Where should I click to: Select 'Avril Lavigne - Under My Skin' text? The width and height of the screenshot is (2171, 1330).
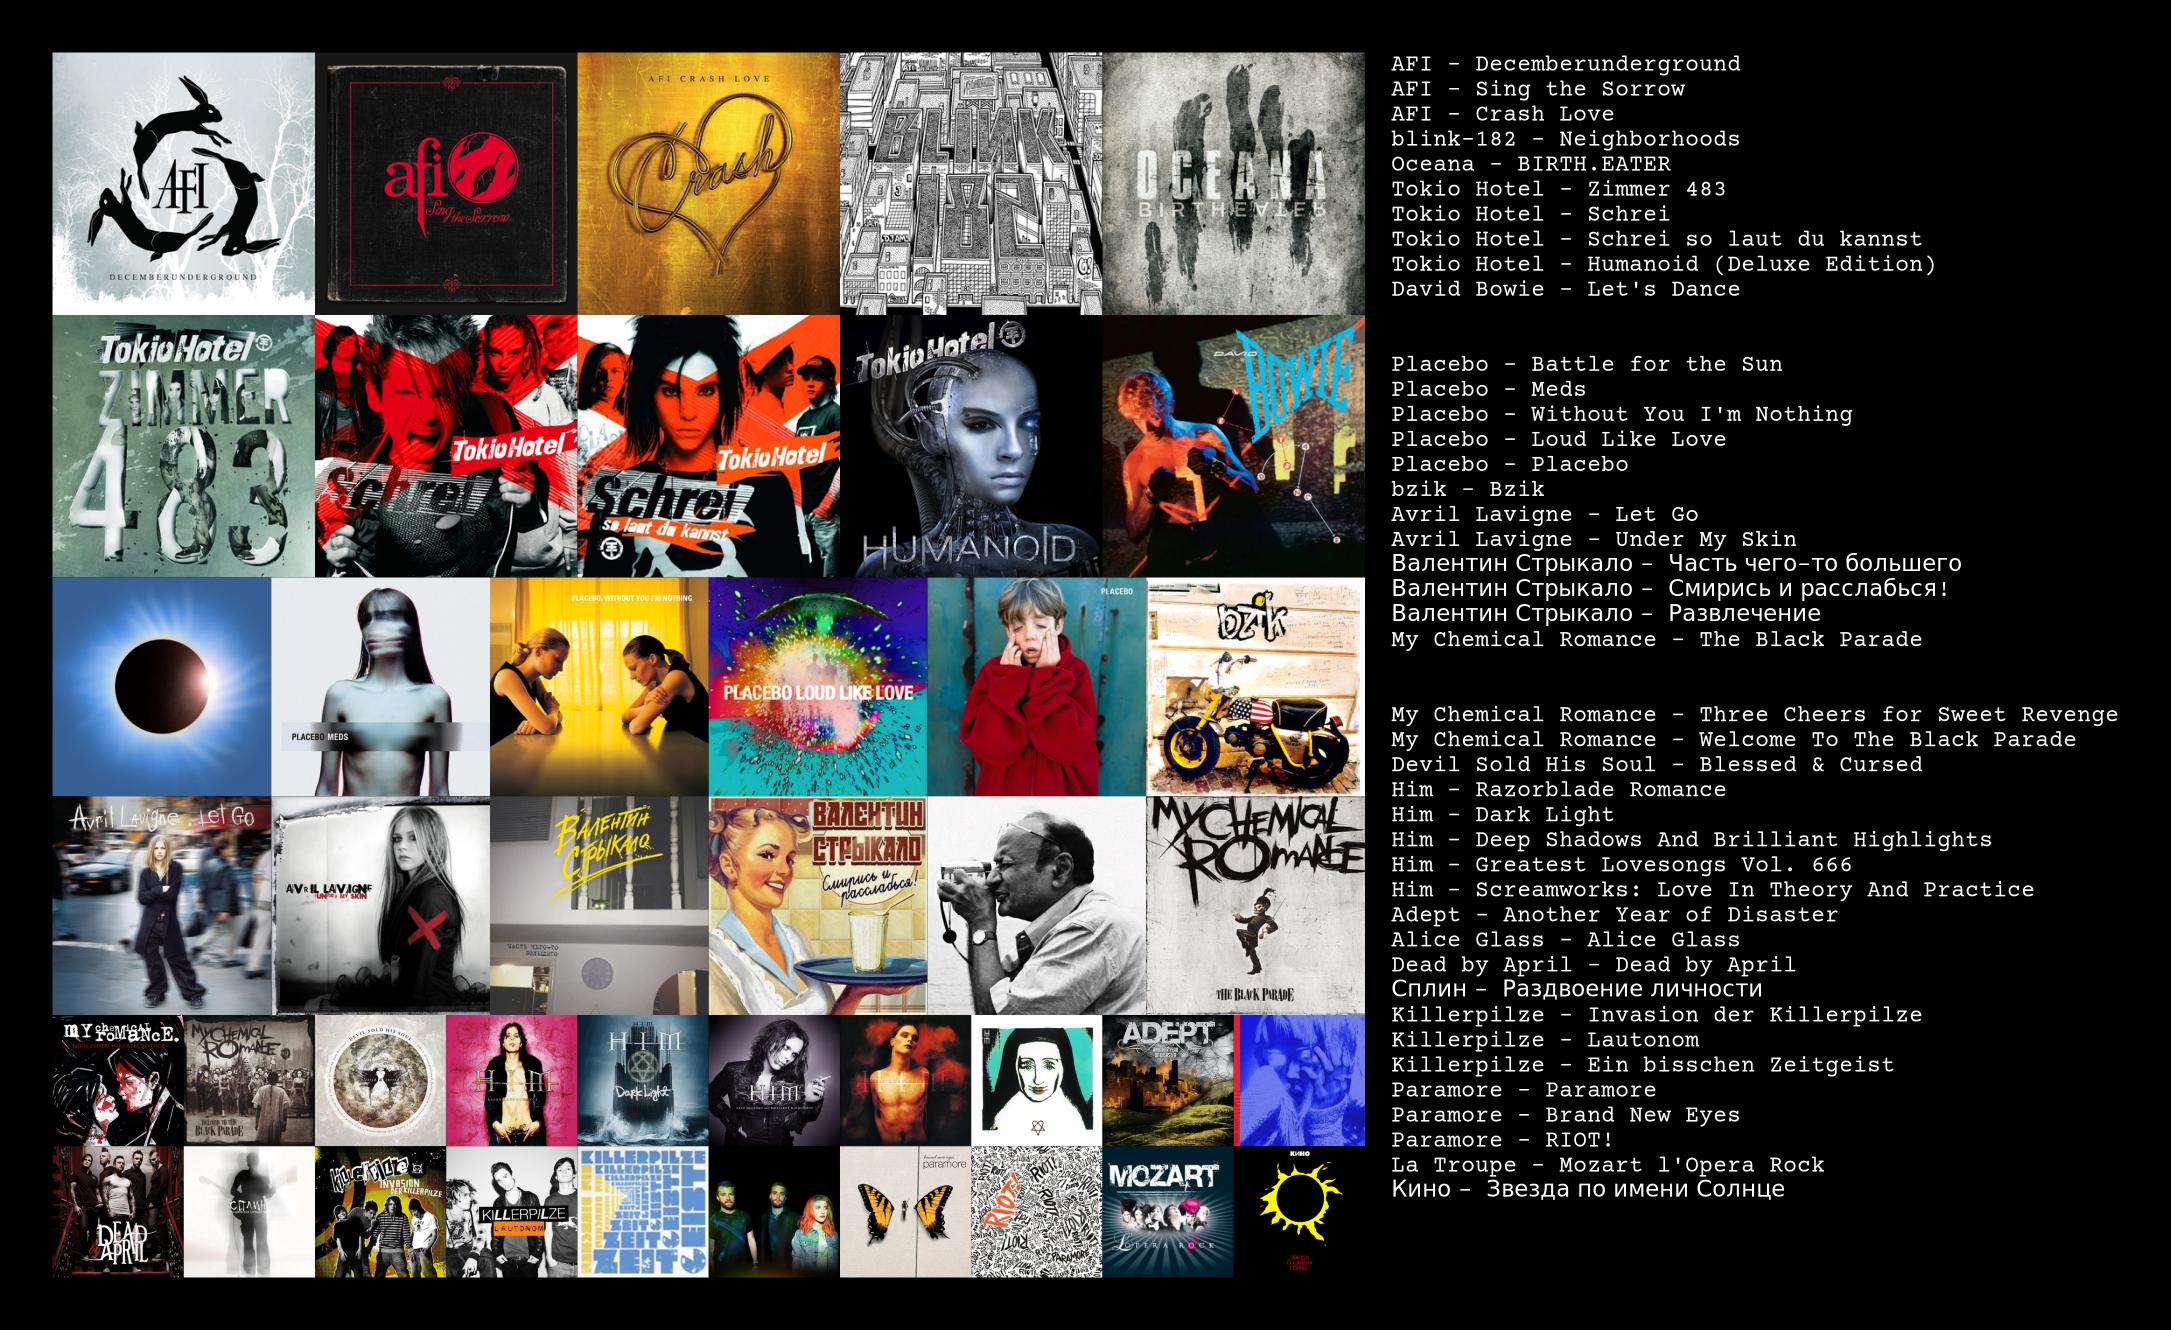coord(1594,539)
